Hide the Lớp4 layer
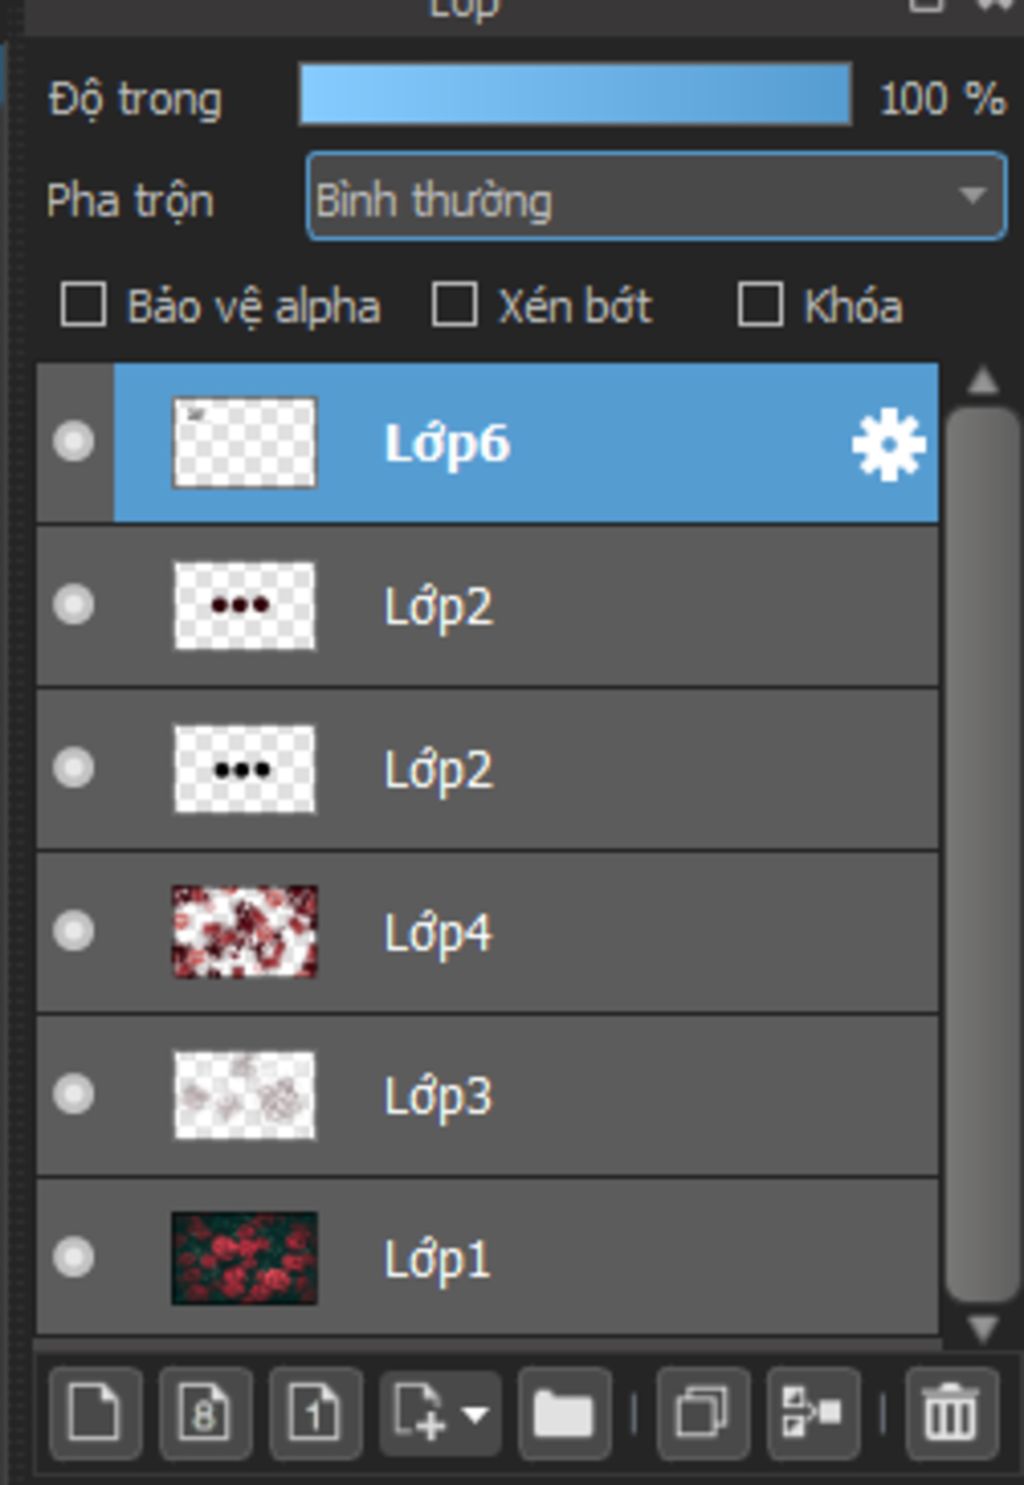 pos(74,932)
